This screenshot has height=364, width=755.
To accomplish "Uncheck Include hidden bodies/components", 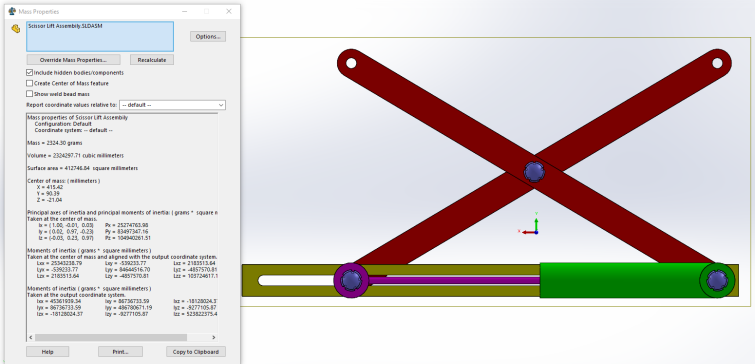I will (29, 73).
